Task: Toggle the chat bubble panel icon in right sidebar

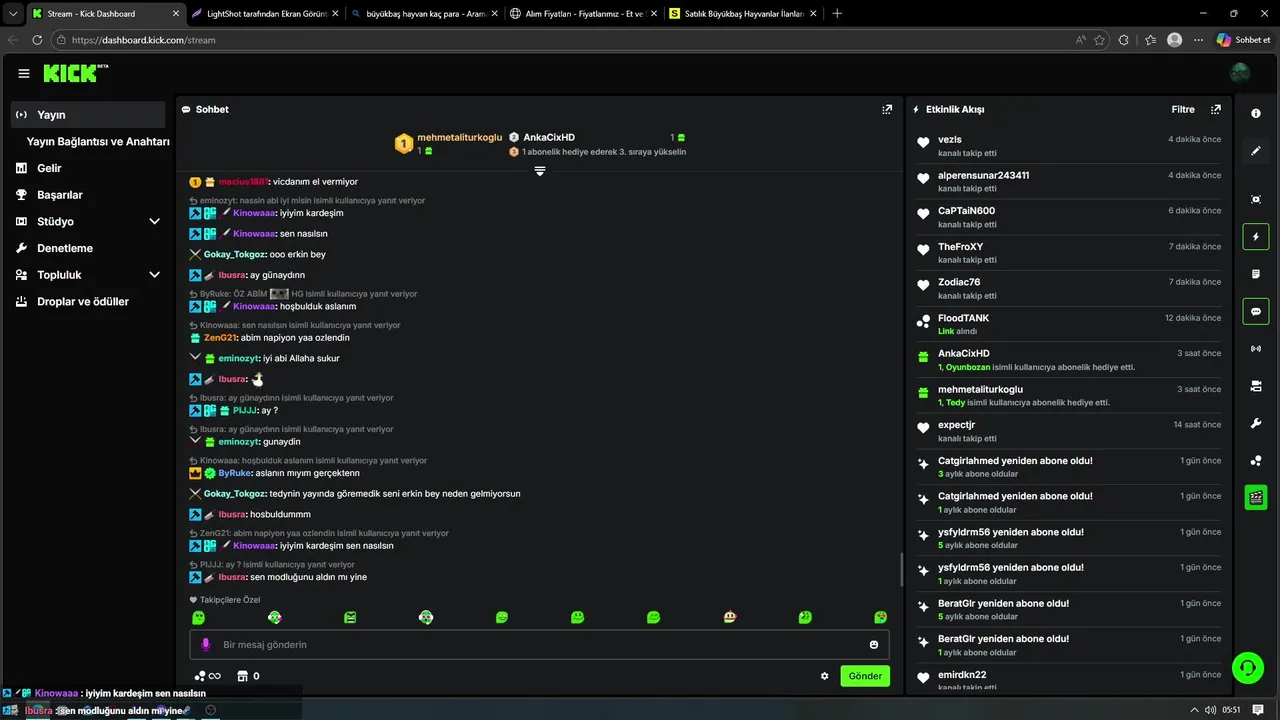Action: [1256, 311]
